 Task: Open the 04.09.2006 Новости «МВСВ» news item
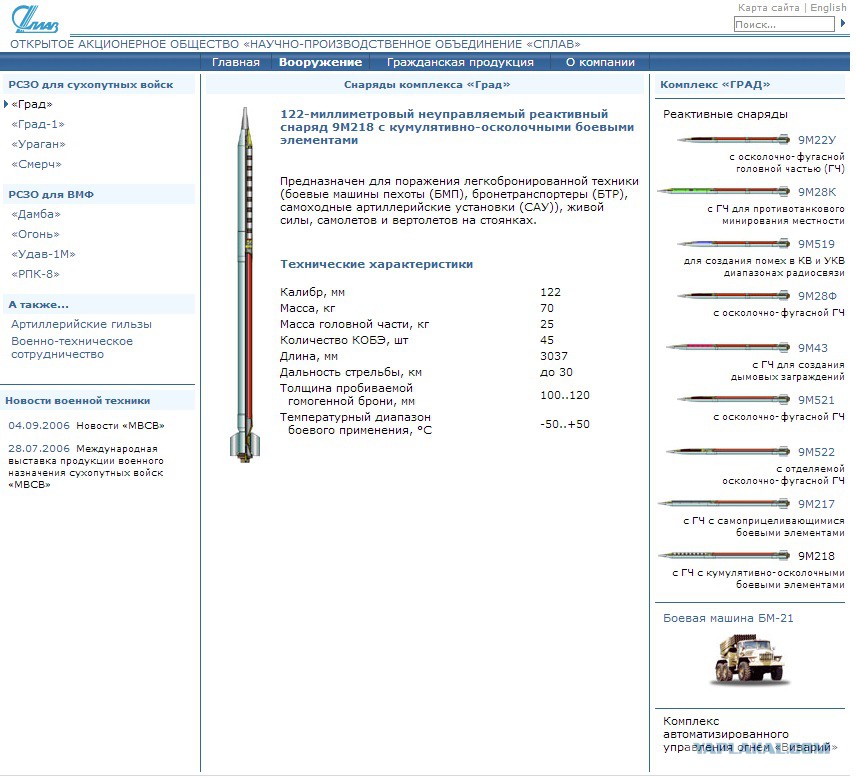[86, 425]
